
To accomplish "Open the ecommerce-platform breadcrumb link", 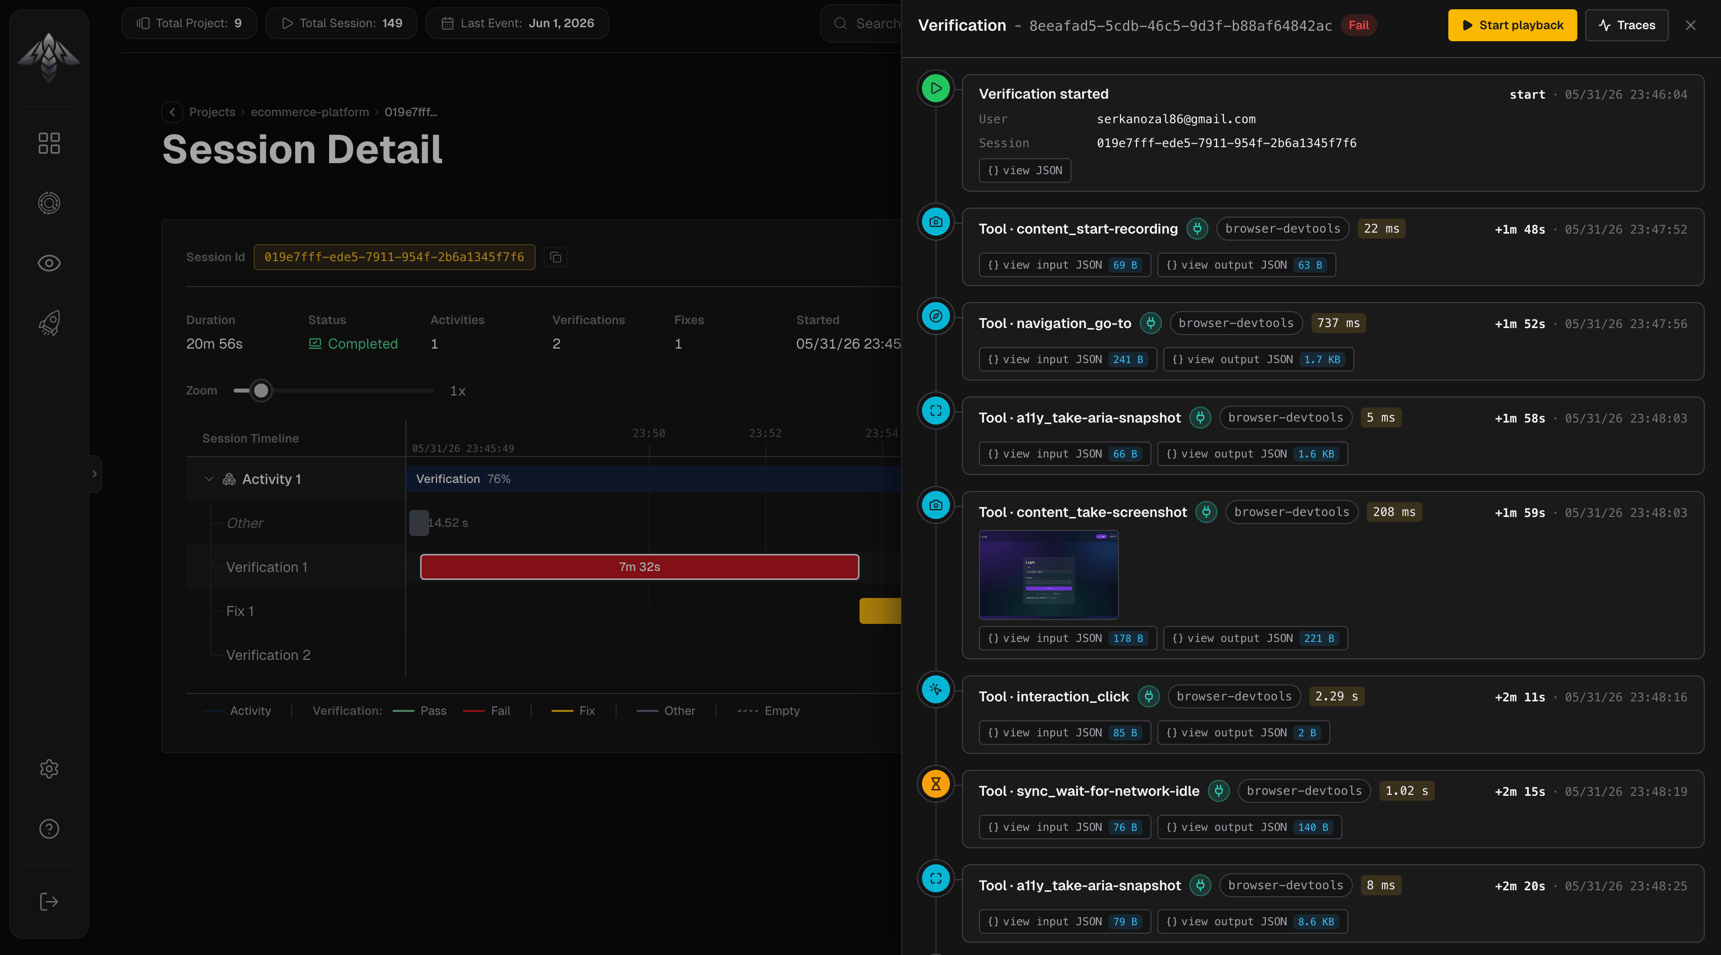I will point(310,112).
